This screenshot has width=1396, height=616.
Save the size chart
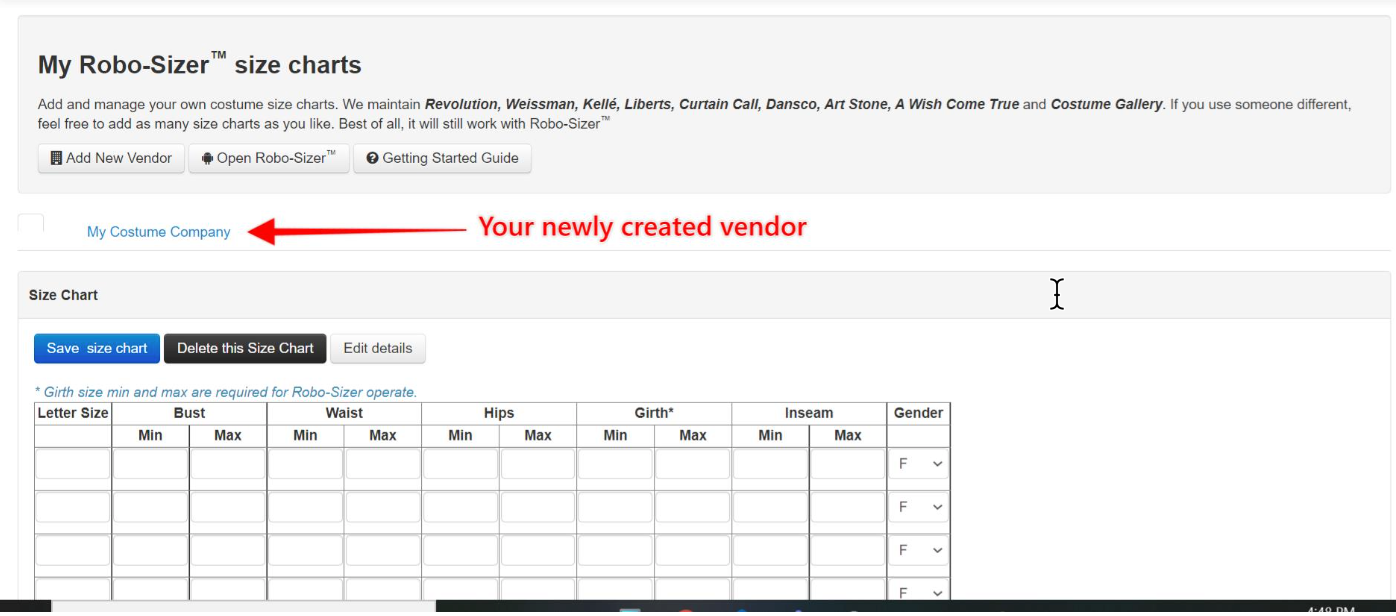tap(97, 348)
